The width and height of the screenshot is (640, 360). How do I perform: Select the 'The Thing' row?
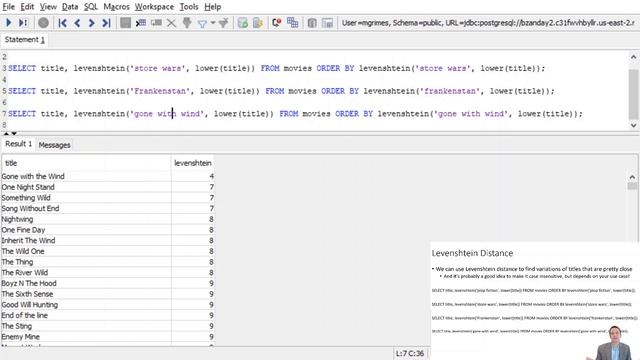(108, 262)
